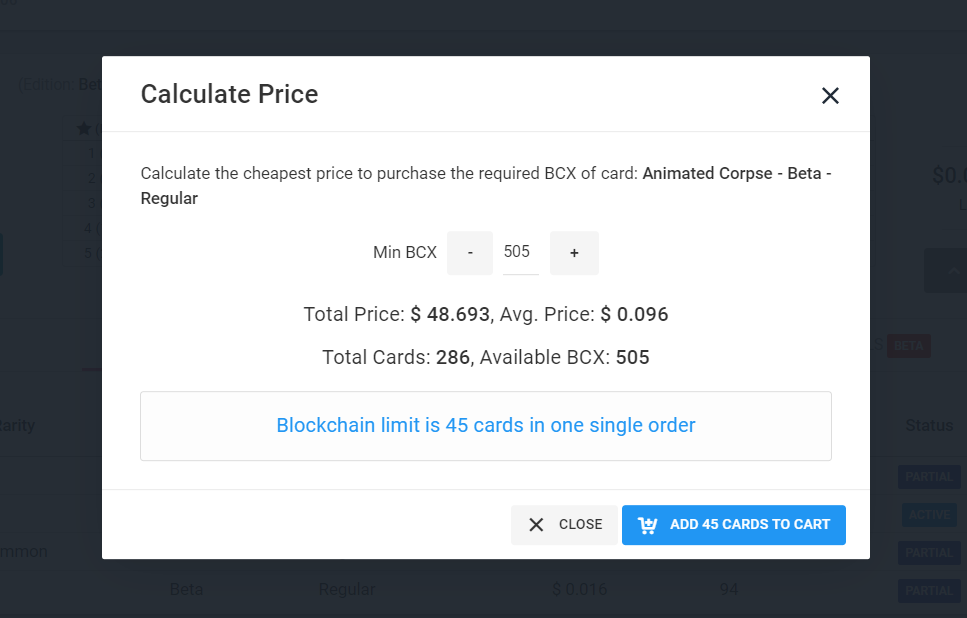This screenshot has height=618, width=967.
Task: Close the Calculate Price dialog via X icon
Action: point(830,96)
